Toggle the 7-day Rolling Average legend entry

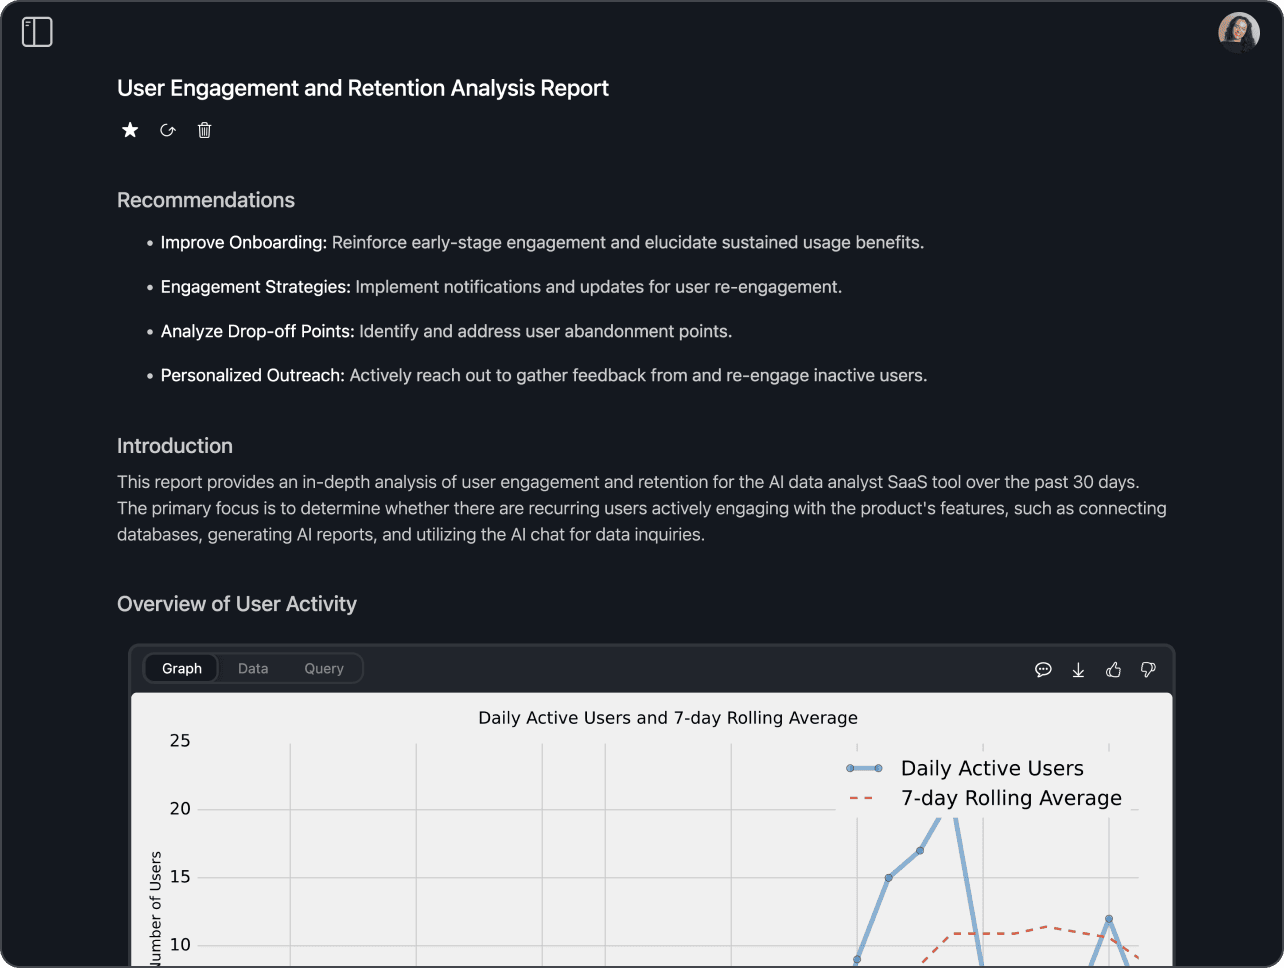pos(1011,797)
